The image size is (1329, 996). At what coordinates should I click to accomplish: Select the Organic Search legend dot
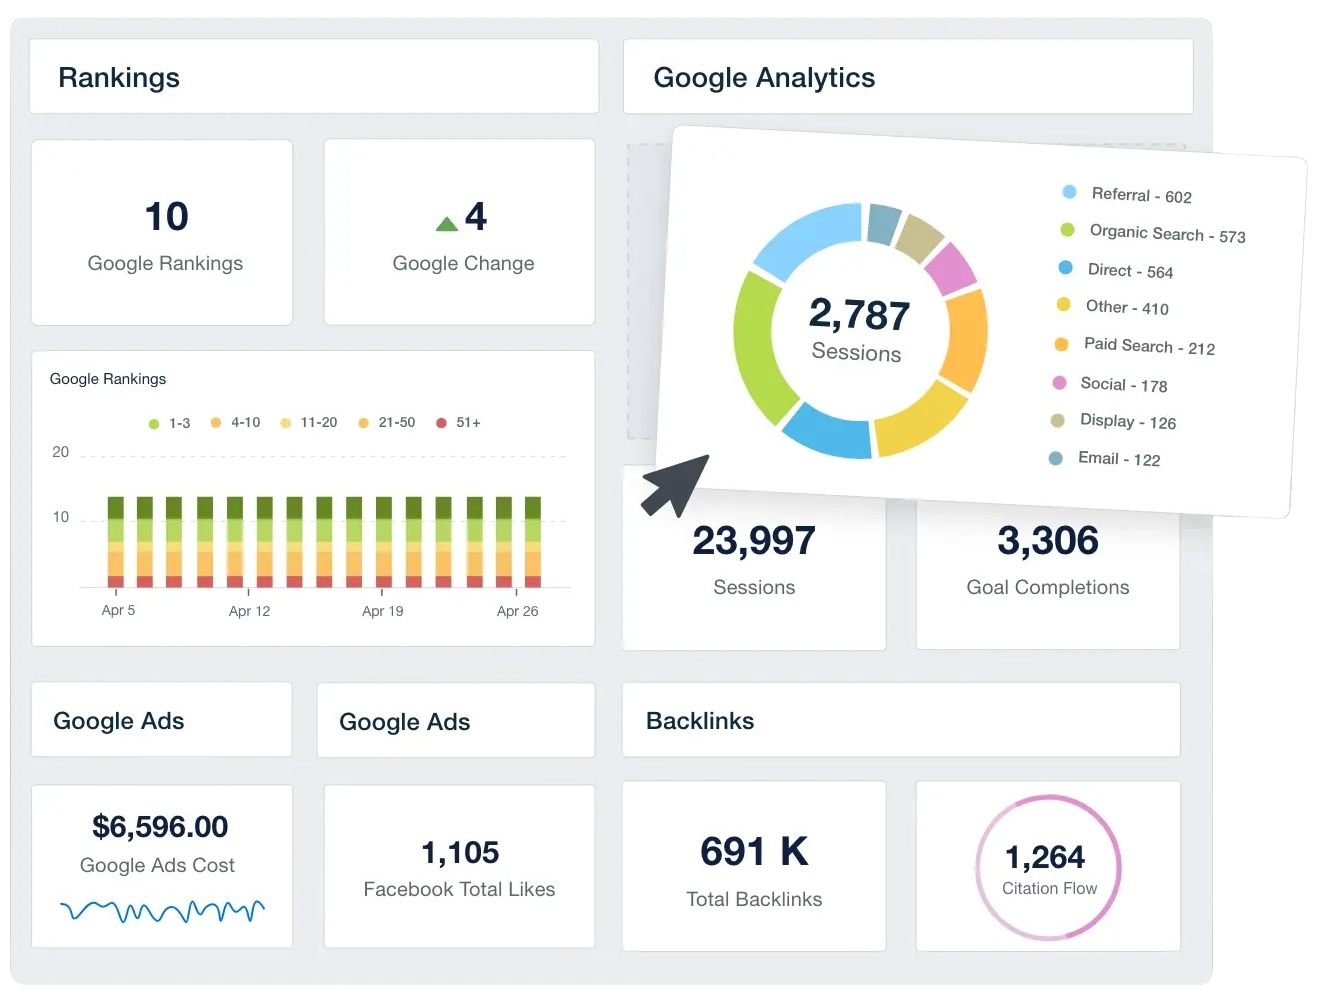click(1067, 230)
